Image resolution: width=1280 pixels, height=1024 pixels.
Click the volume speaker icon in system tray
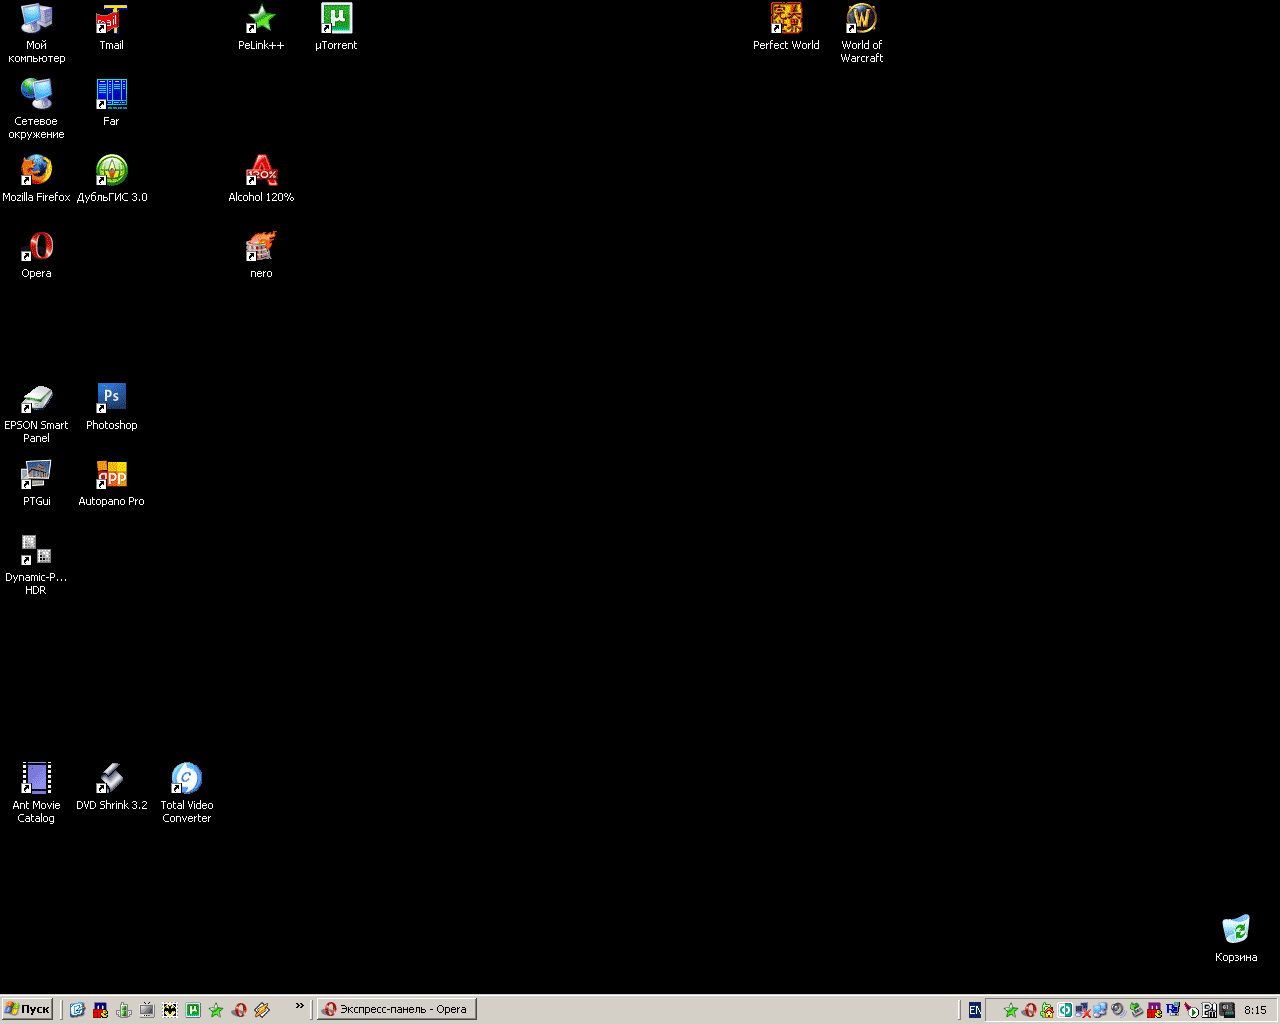1118,1010
